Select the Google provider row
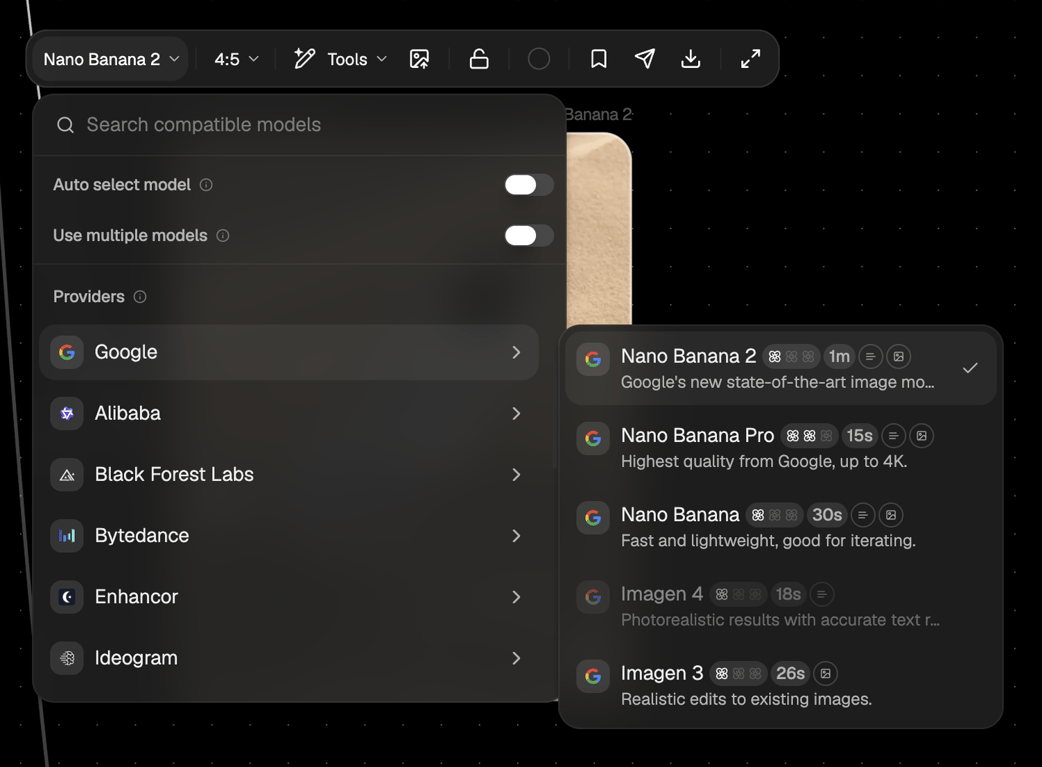 click(x=289, y=352)
